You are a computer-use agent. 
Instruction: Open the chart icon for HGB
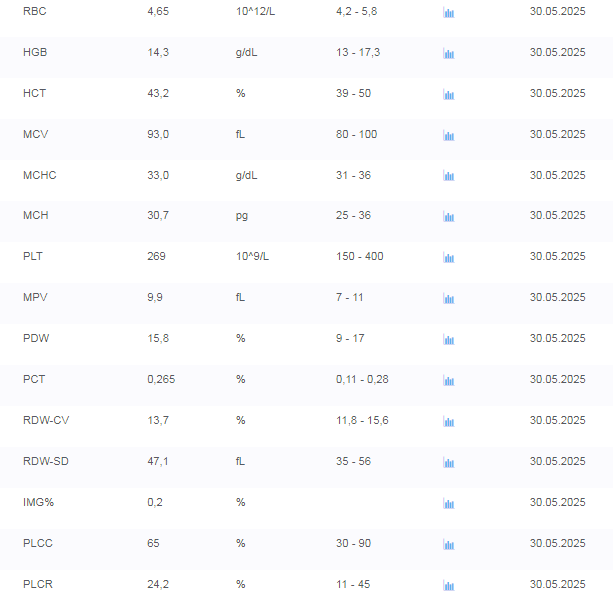click(x=449, y=53)
